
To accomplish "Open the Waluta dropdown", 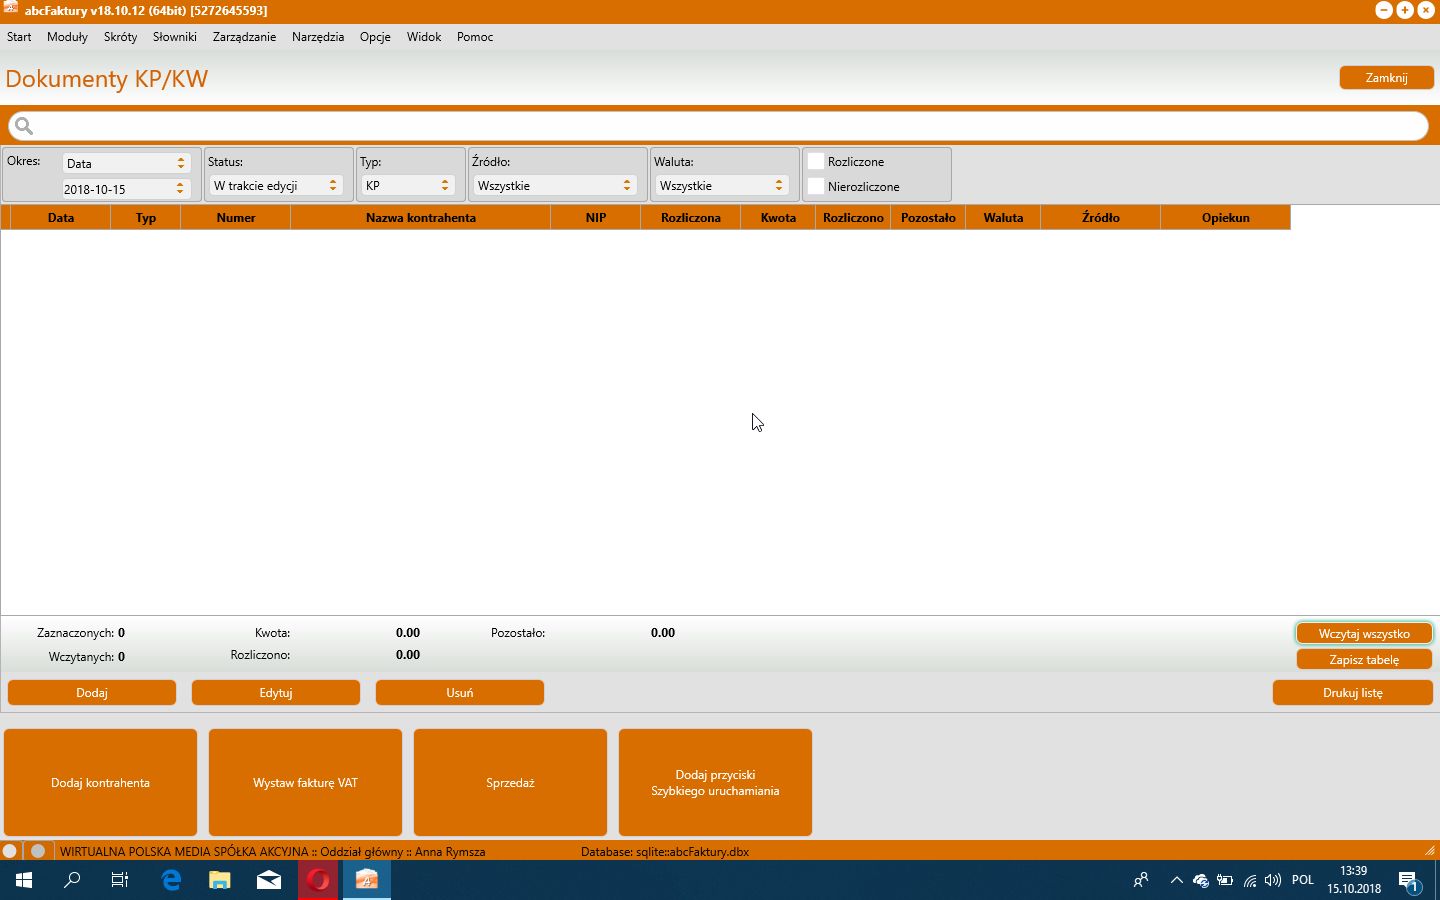I will tap(722, 186).
